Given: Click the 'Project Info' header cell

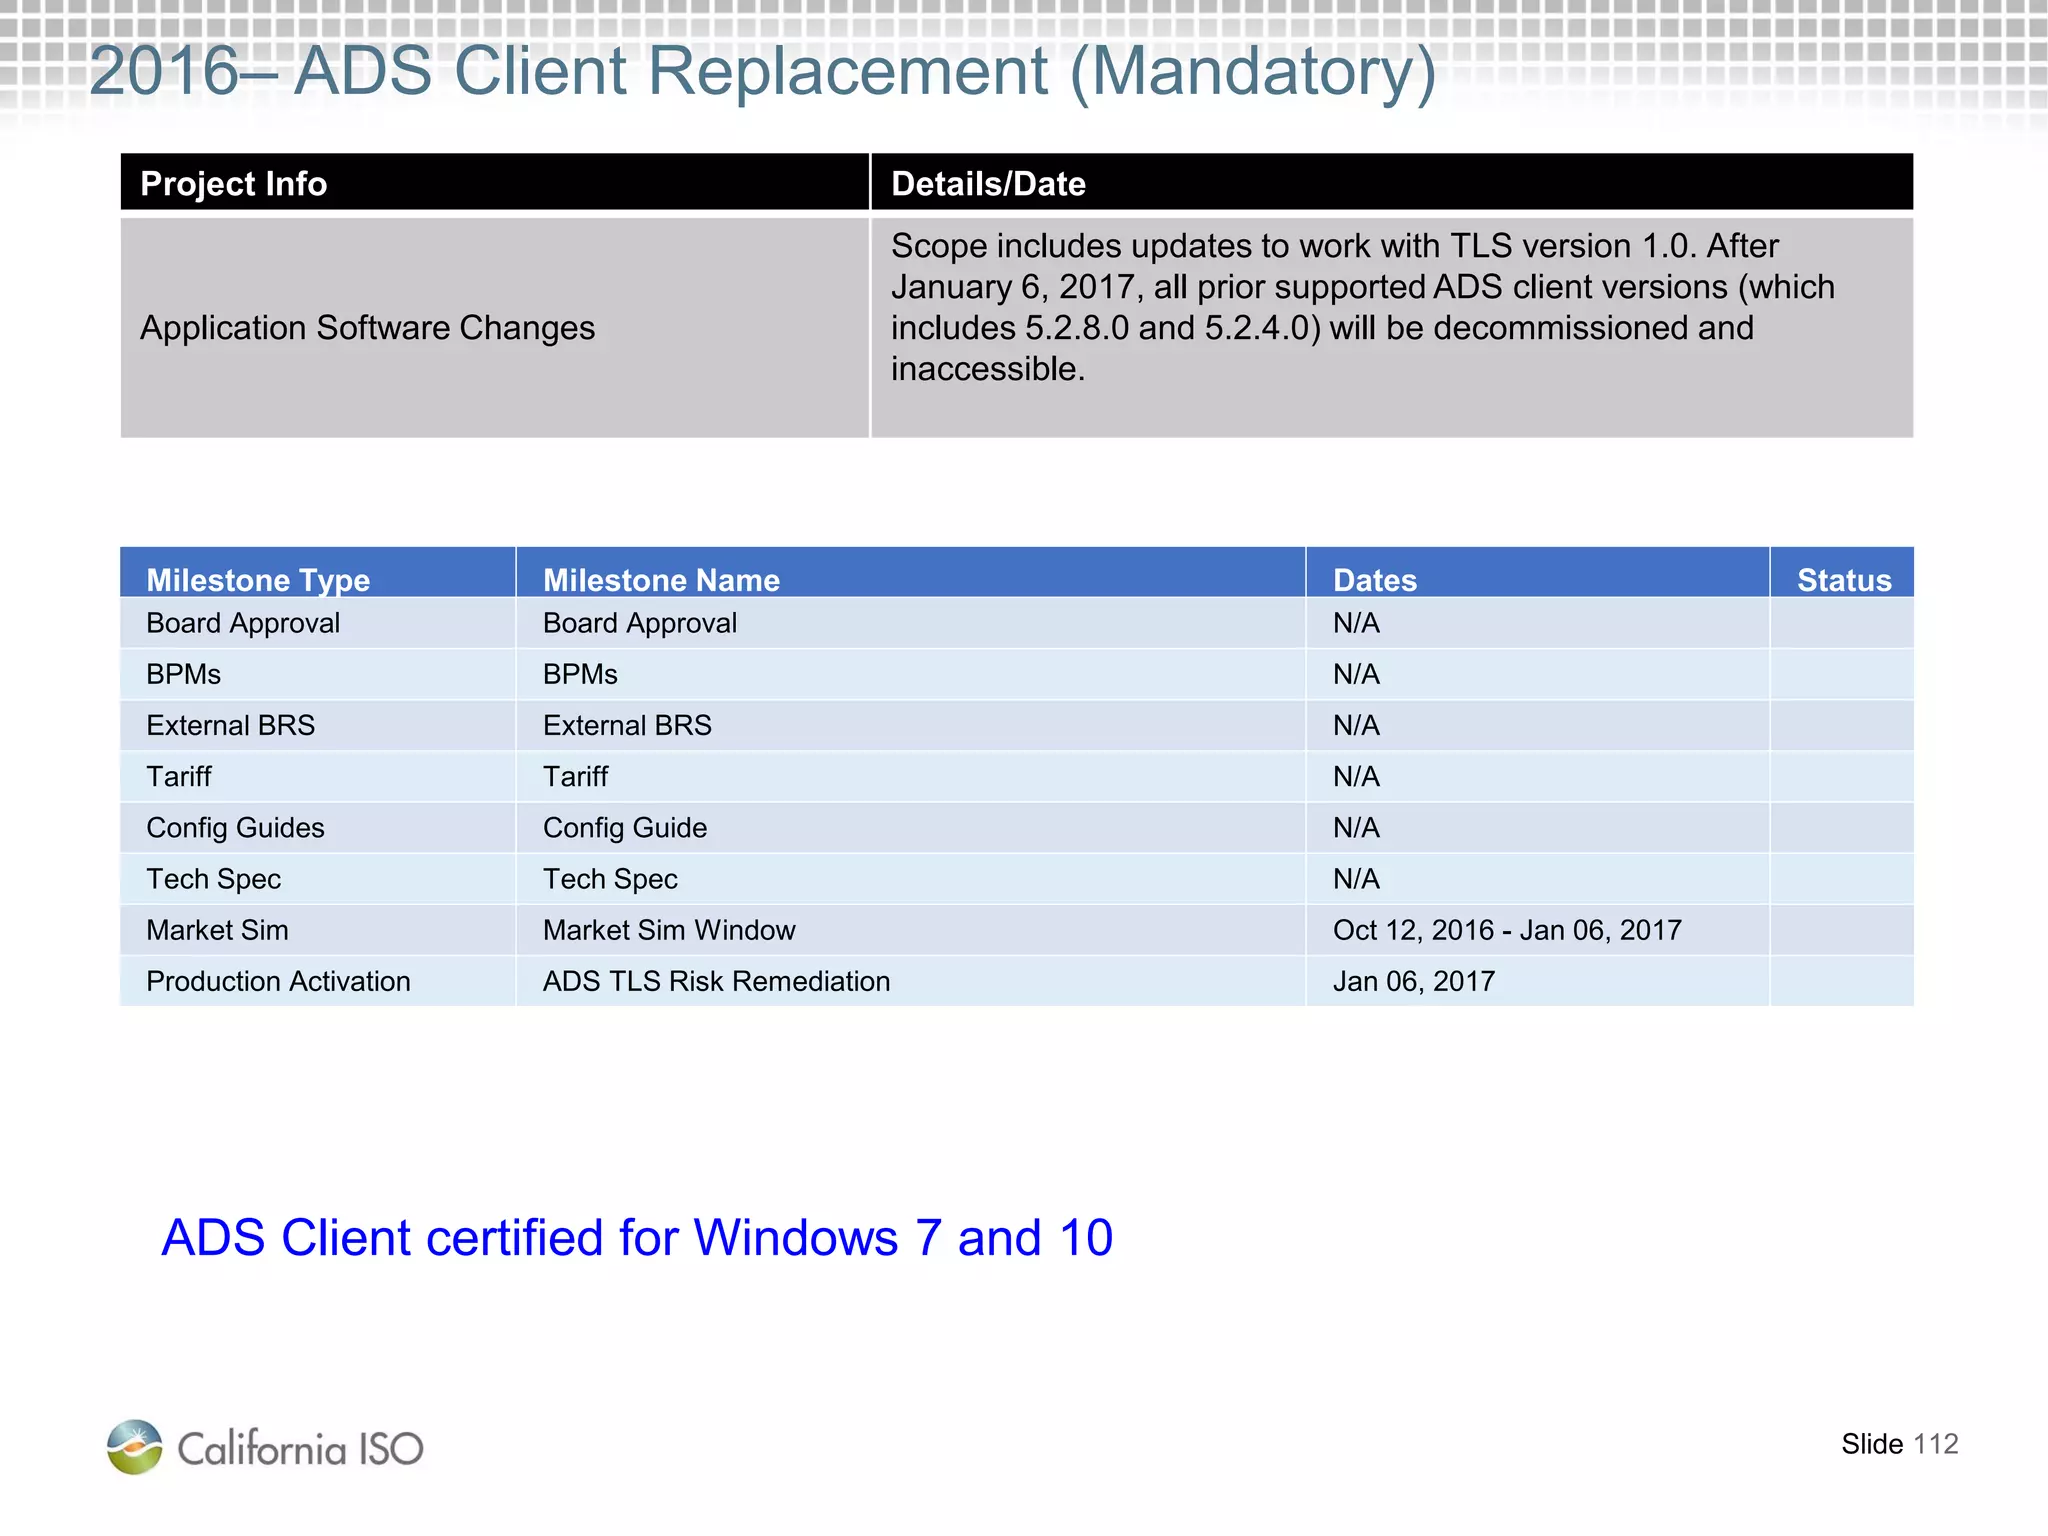Looking at the screenshot, I should pyautogui.click(x=494, y=183).
